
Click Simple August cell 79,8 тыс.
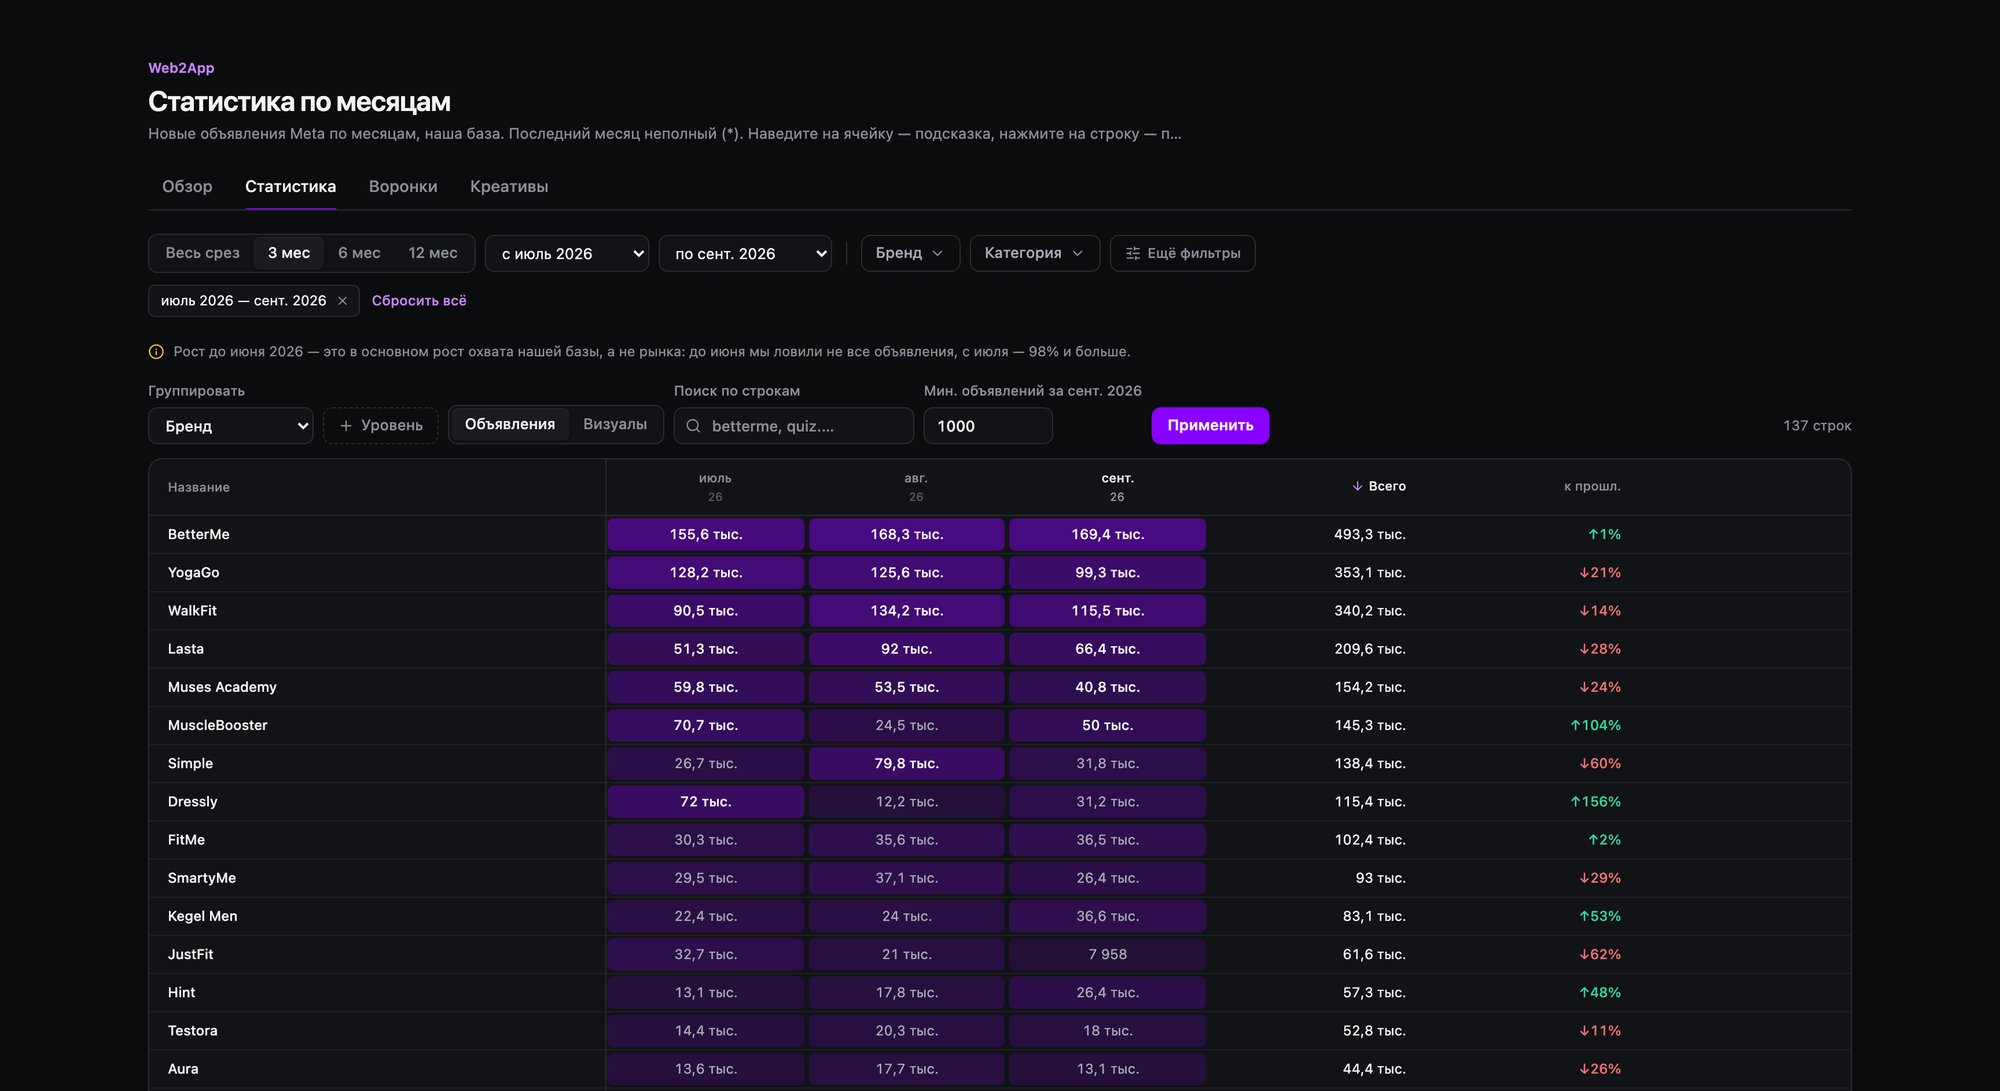pyautogui.click(x=907, y=764)
